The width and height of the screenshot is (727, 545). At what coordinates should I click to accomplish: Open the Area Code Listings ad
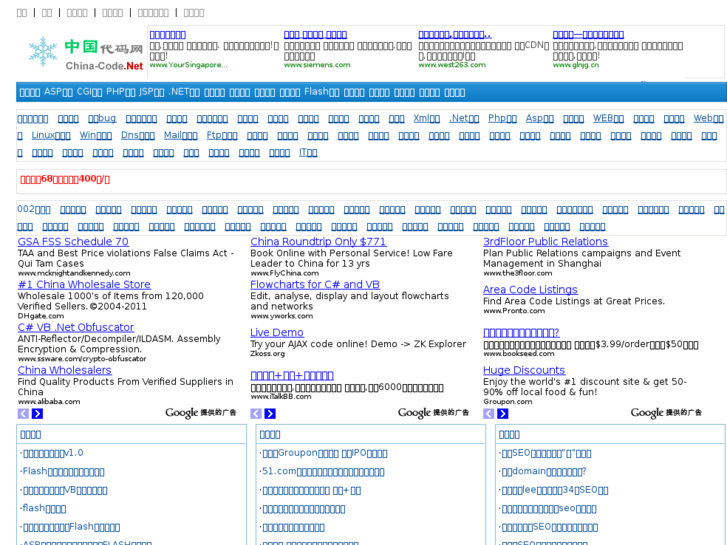click(x=530, y=289)
